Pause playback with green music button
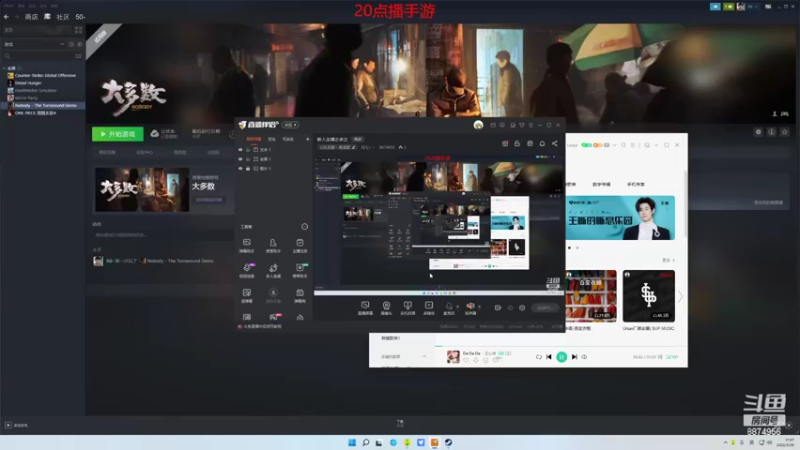The height and width of the screenshot is (450, 800). coord(562,357)
